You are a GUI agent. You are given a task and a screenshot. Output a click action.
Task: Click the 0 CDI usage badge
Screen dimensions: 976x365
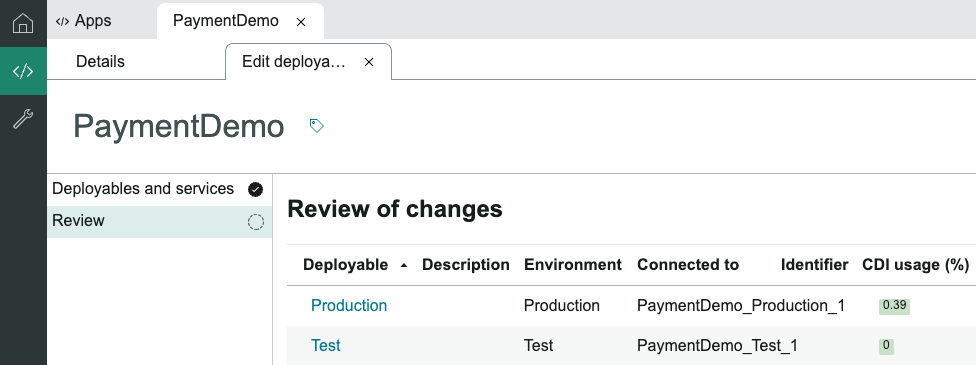[x=886, y=346]
